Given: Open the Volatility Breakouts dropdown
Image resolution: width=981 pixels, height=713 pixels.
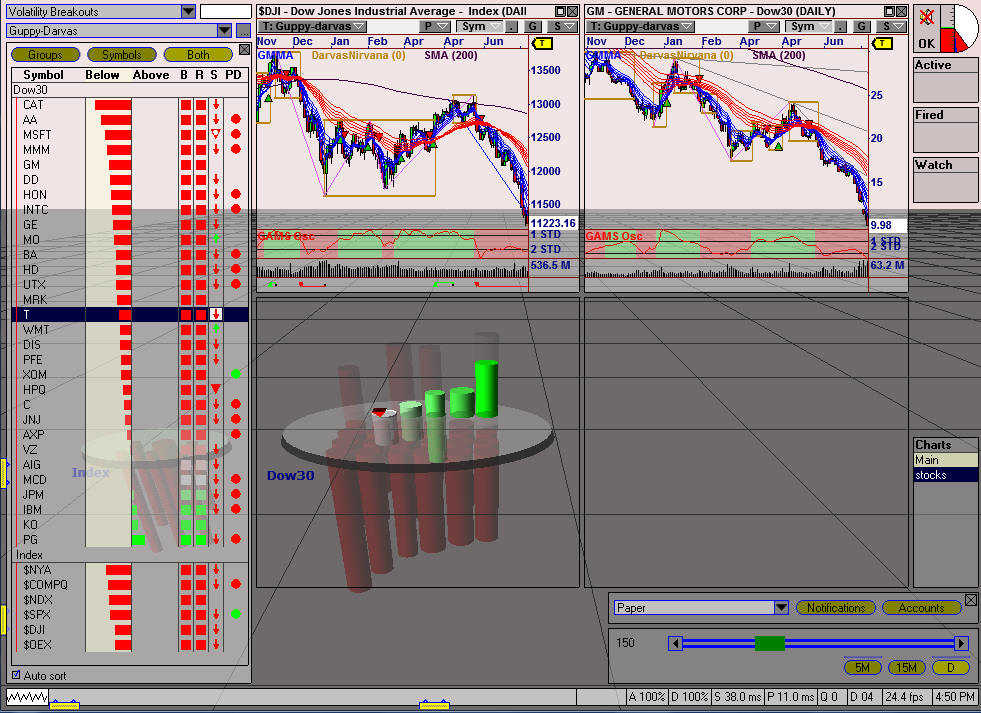Looking at the screenshot, I should click(x=188, y=11).
